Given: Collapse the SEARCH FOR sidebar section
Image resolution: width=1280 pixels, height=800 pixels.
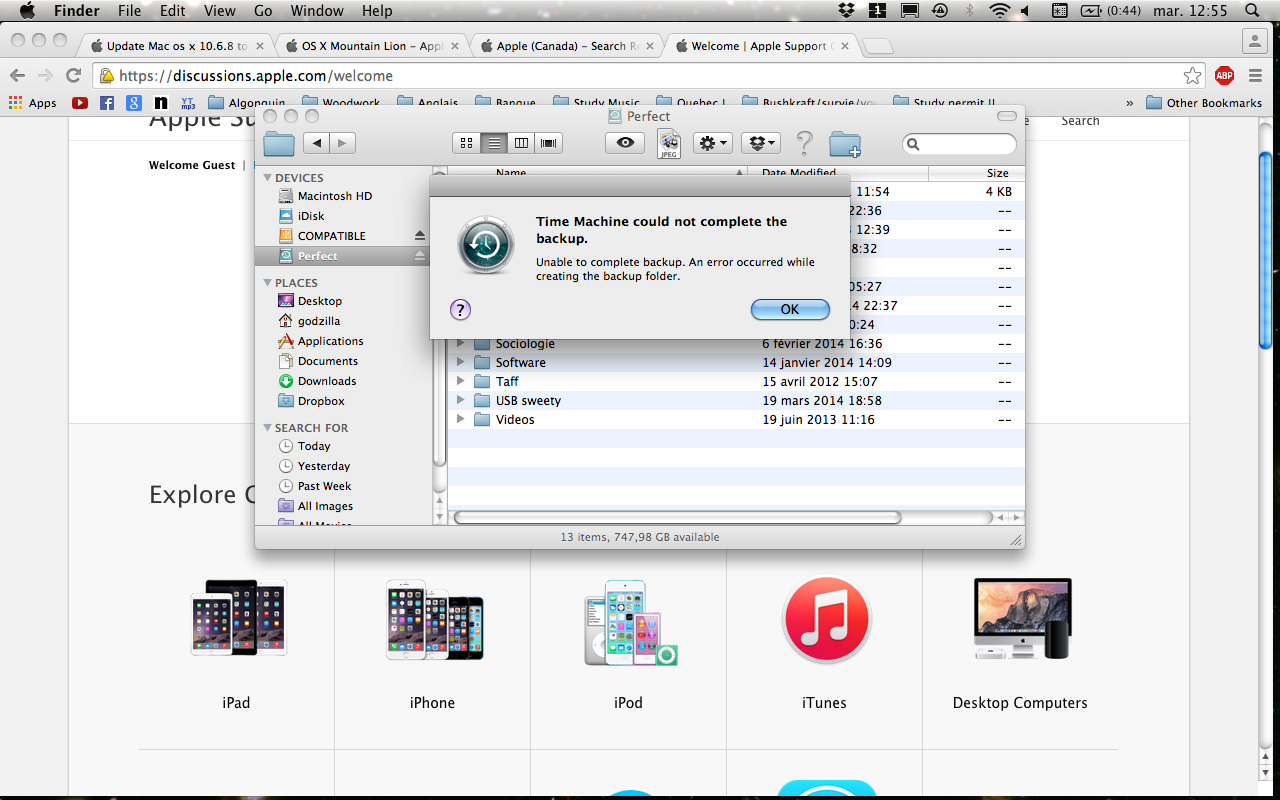Looking at the screenshot, I should tap(268, 428).
